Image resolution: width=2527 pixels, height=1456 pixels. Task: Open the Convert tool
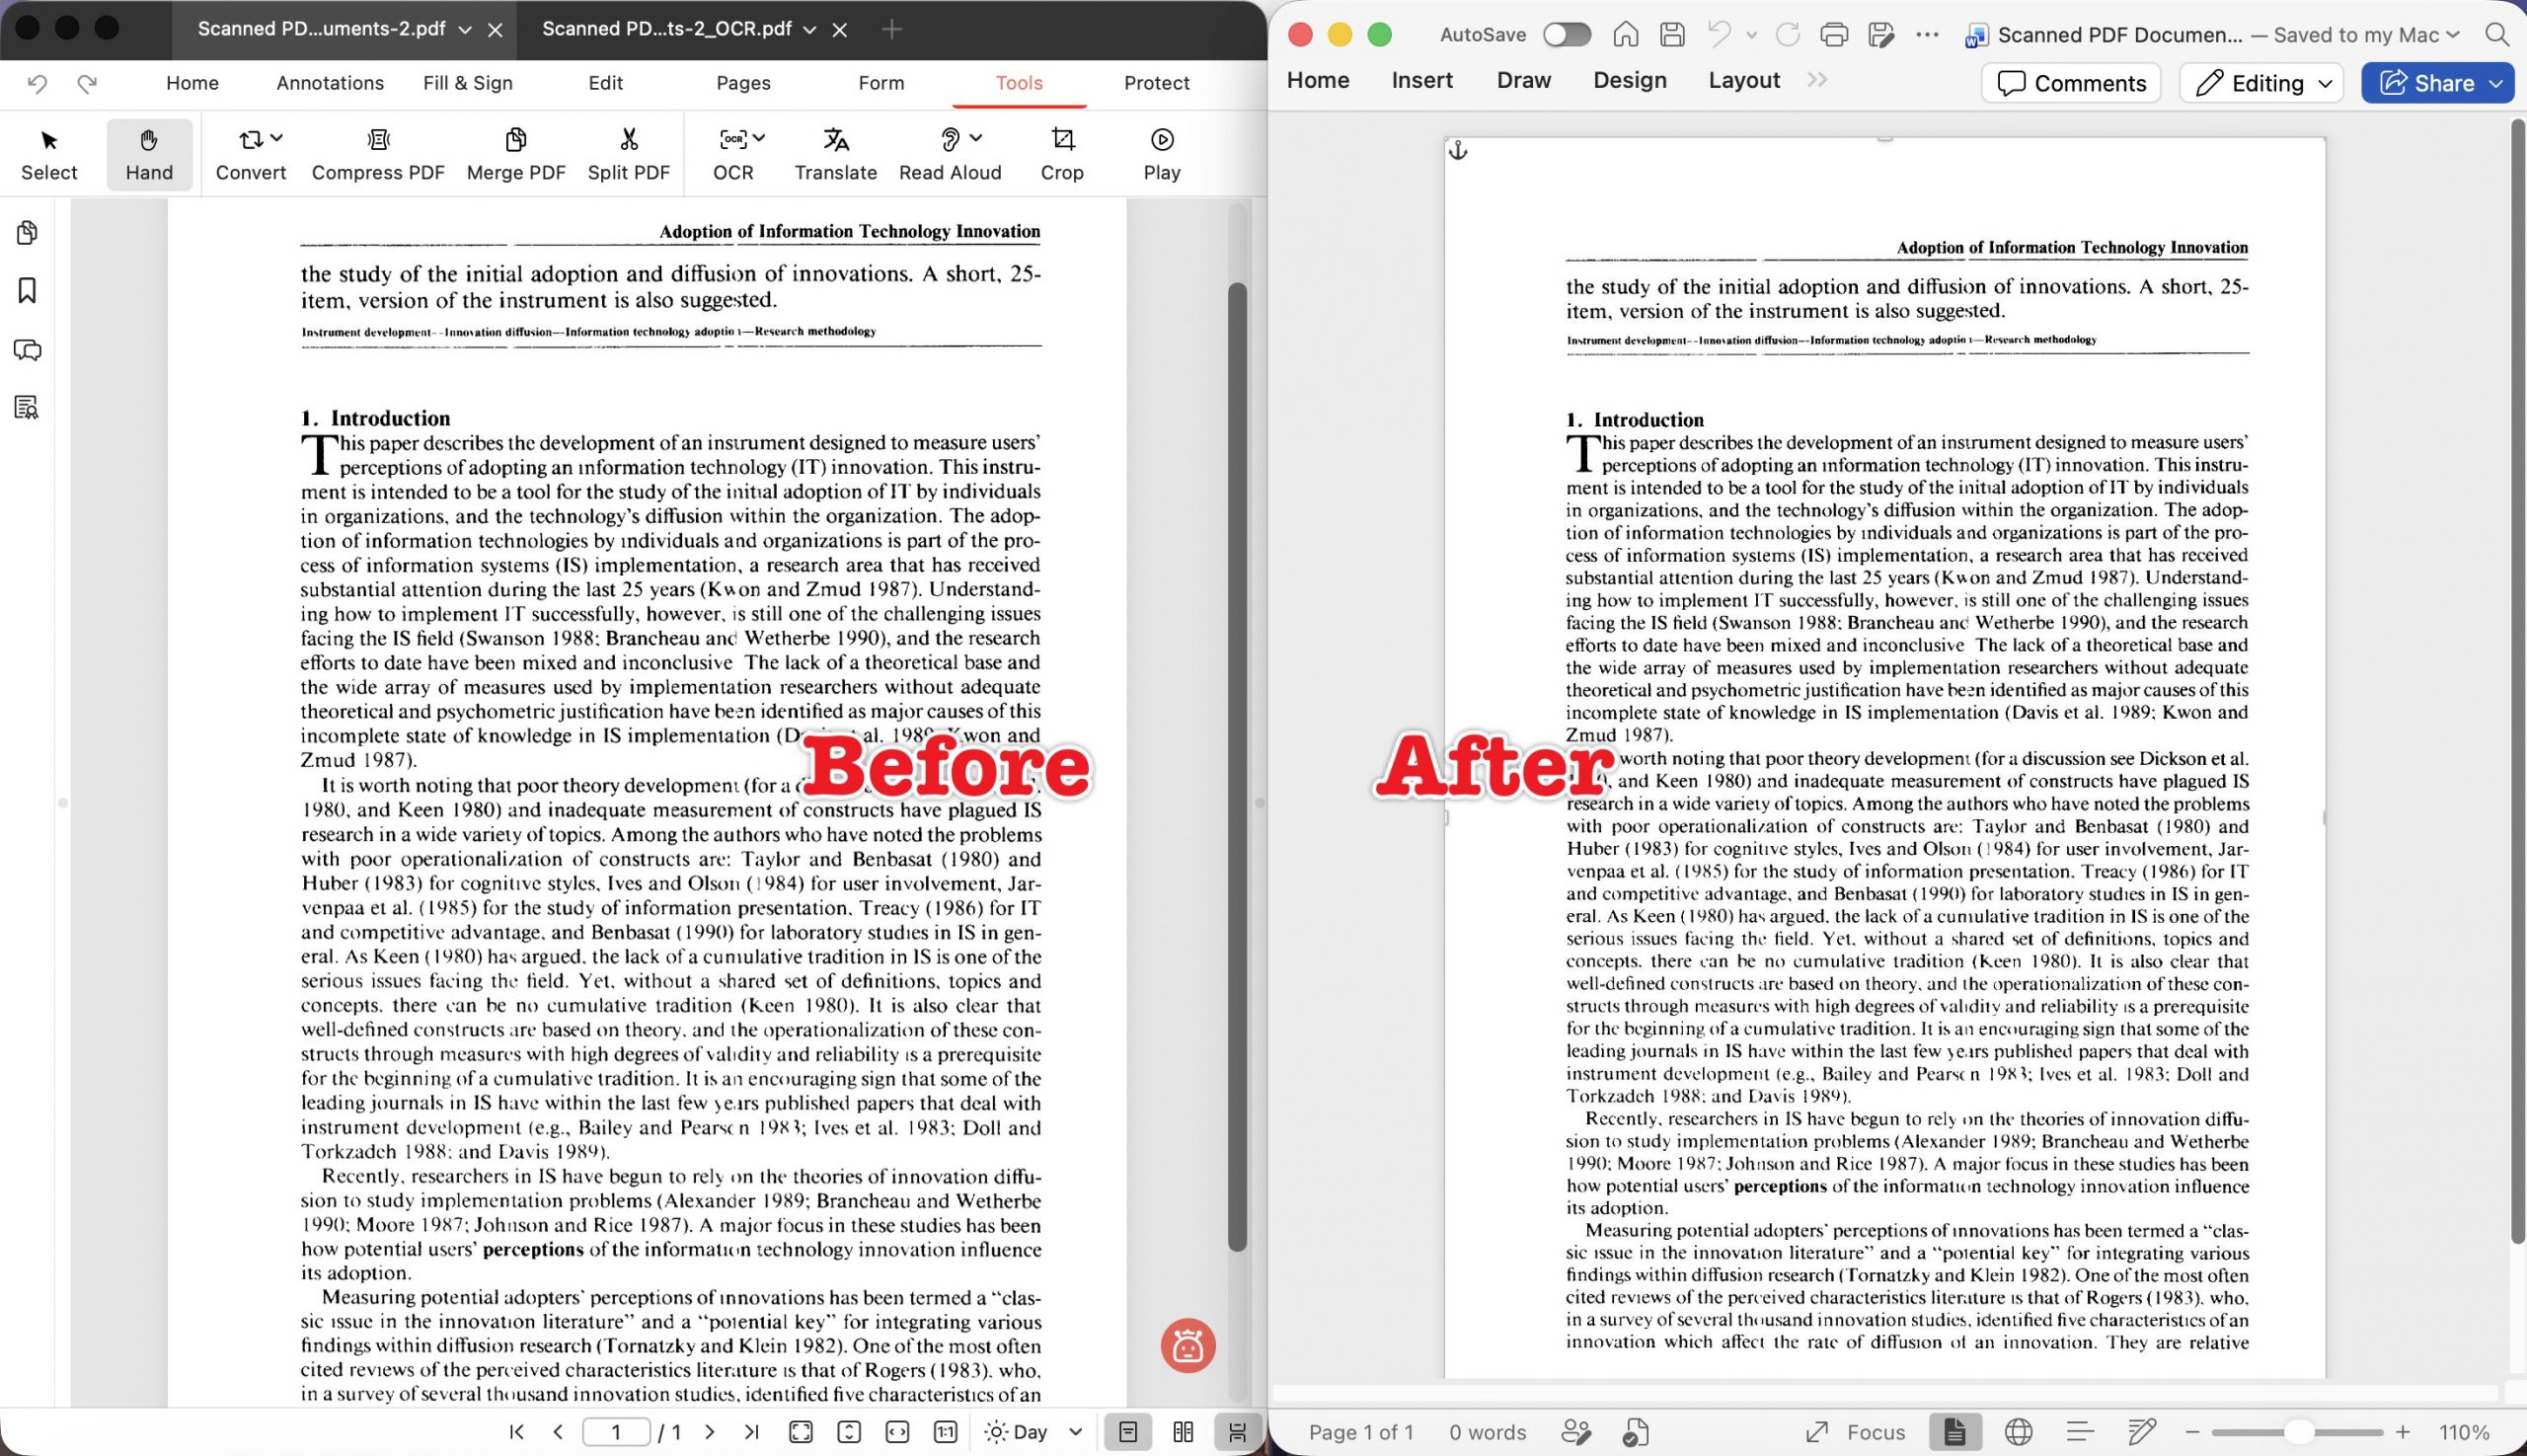pos(250,154)
